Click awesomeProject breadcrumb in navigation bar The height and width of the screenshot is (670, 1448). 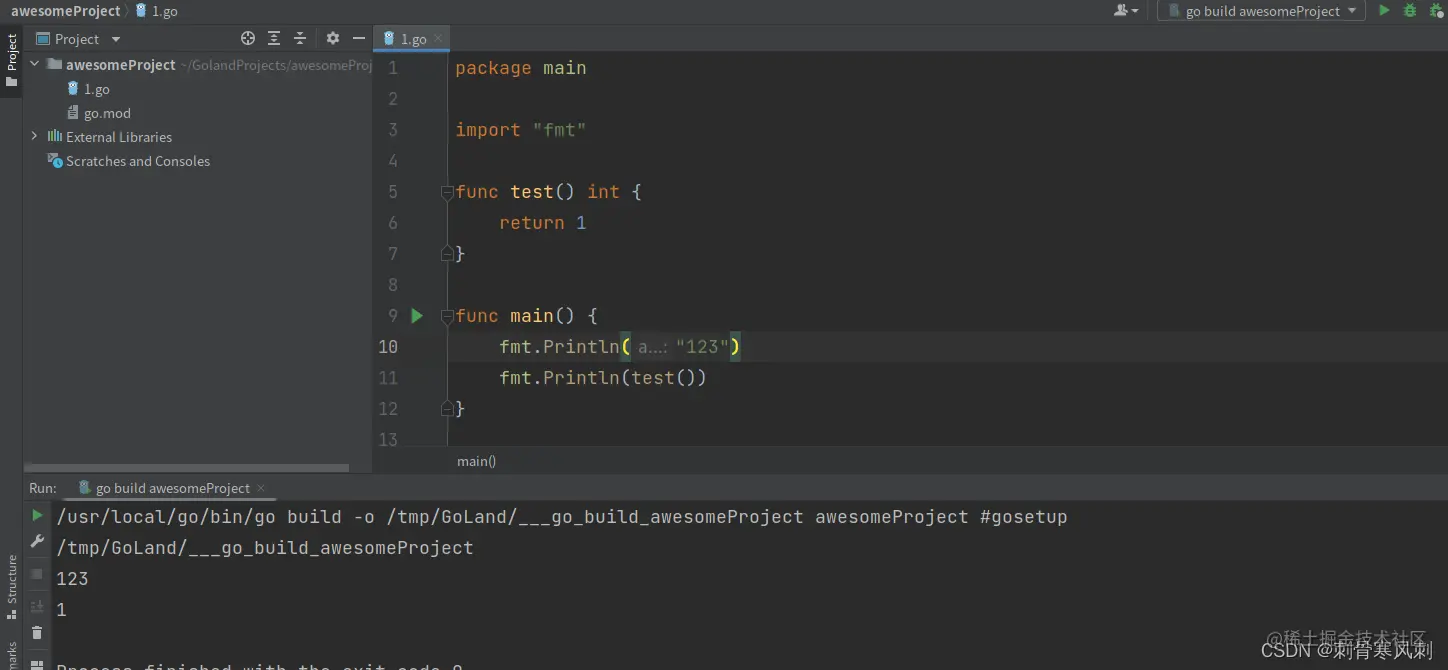(x=65, y=11)
